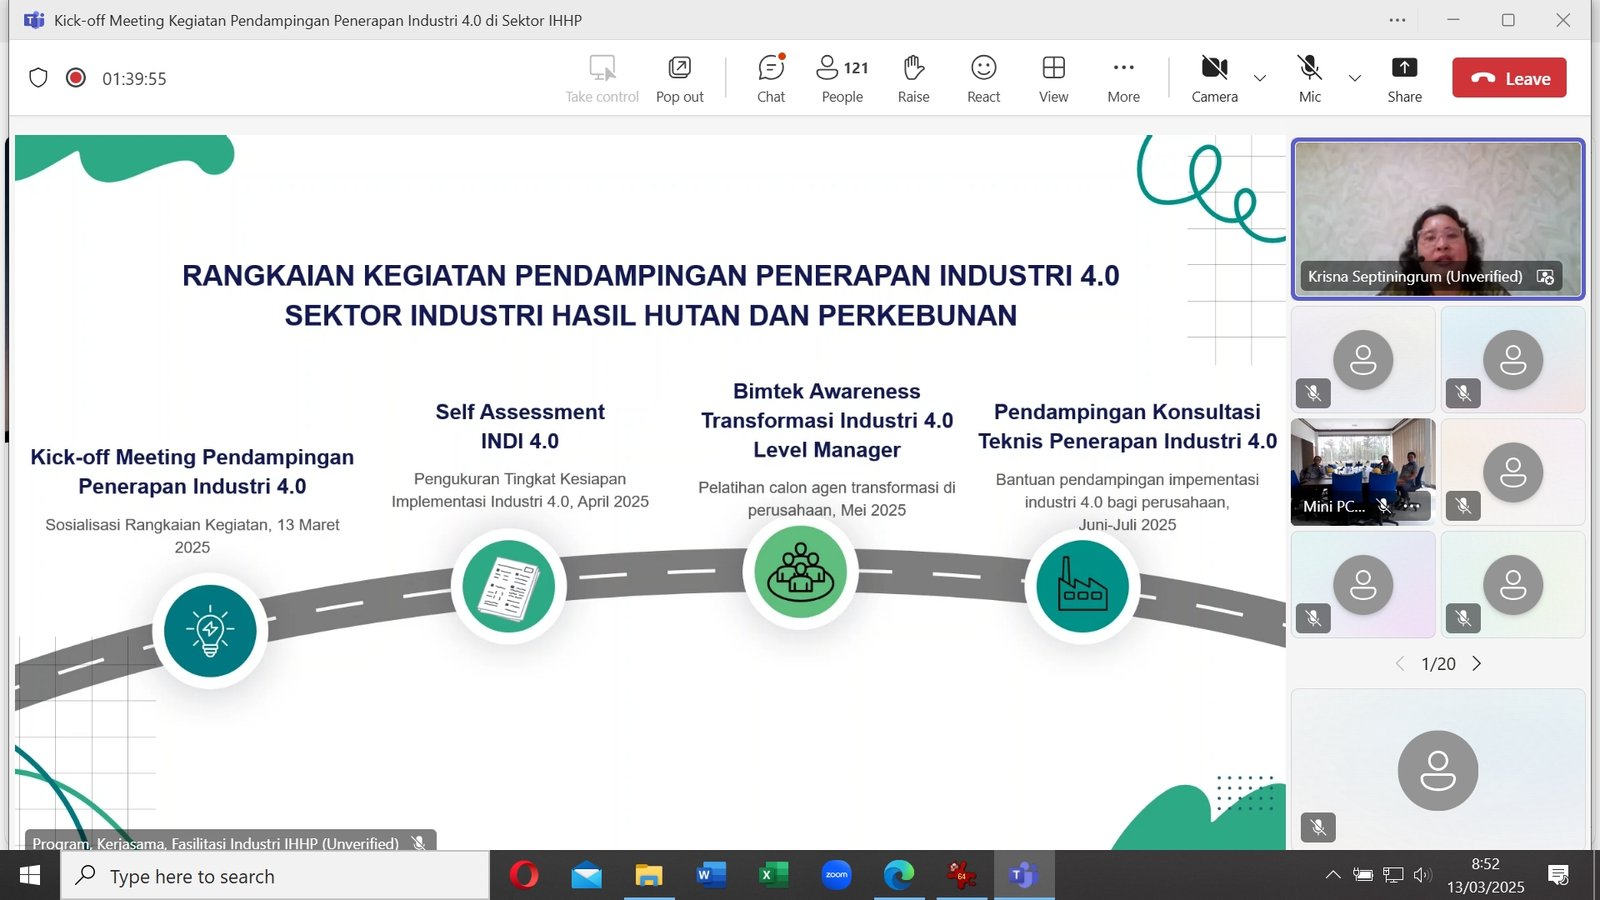Open the More actions menu in toolbar
Image resolution: width=1600 pixels, height=900 pixels.
tap(1123, 79)
